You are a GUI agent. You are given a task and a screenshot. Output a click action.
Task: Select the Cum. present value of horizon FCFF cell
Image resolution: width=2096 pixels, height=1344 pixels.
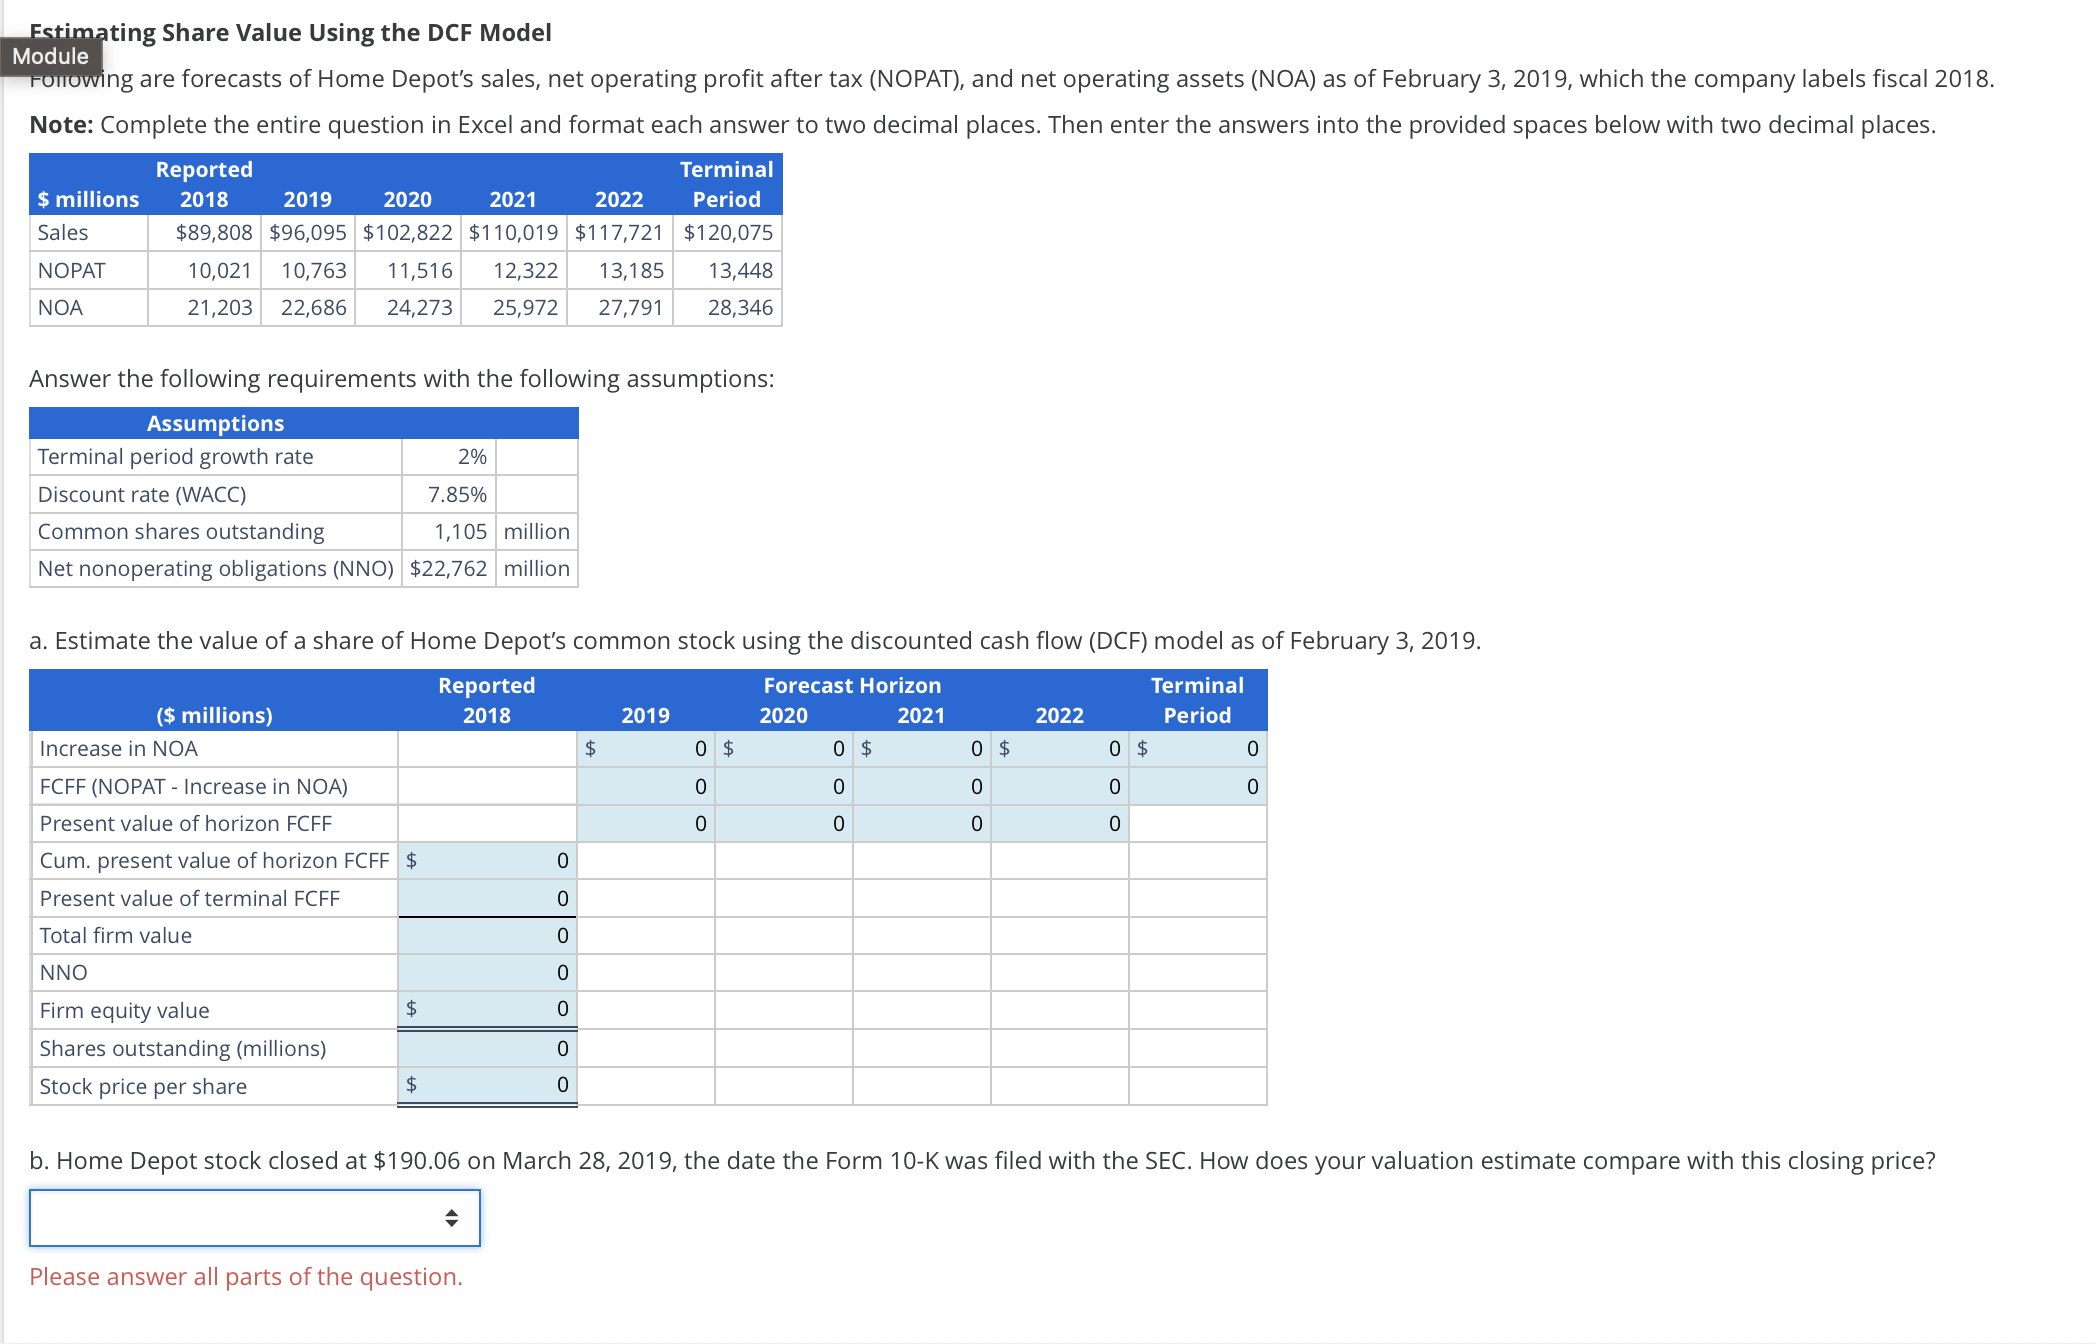coord(488,860)
